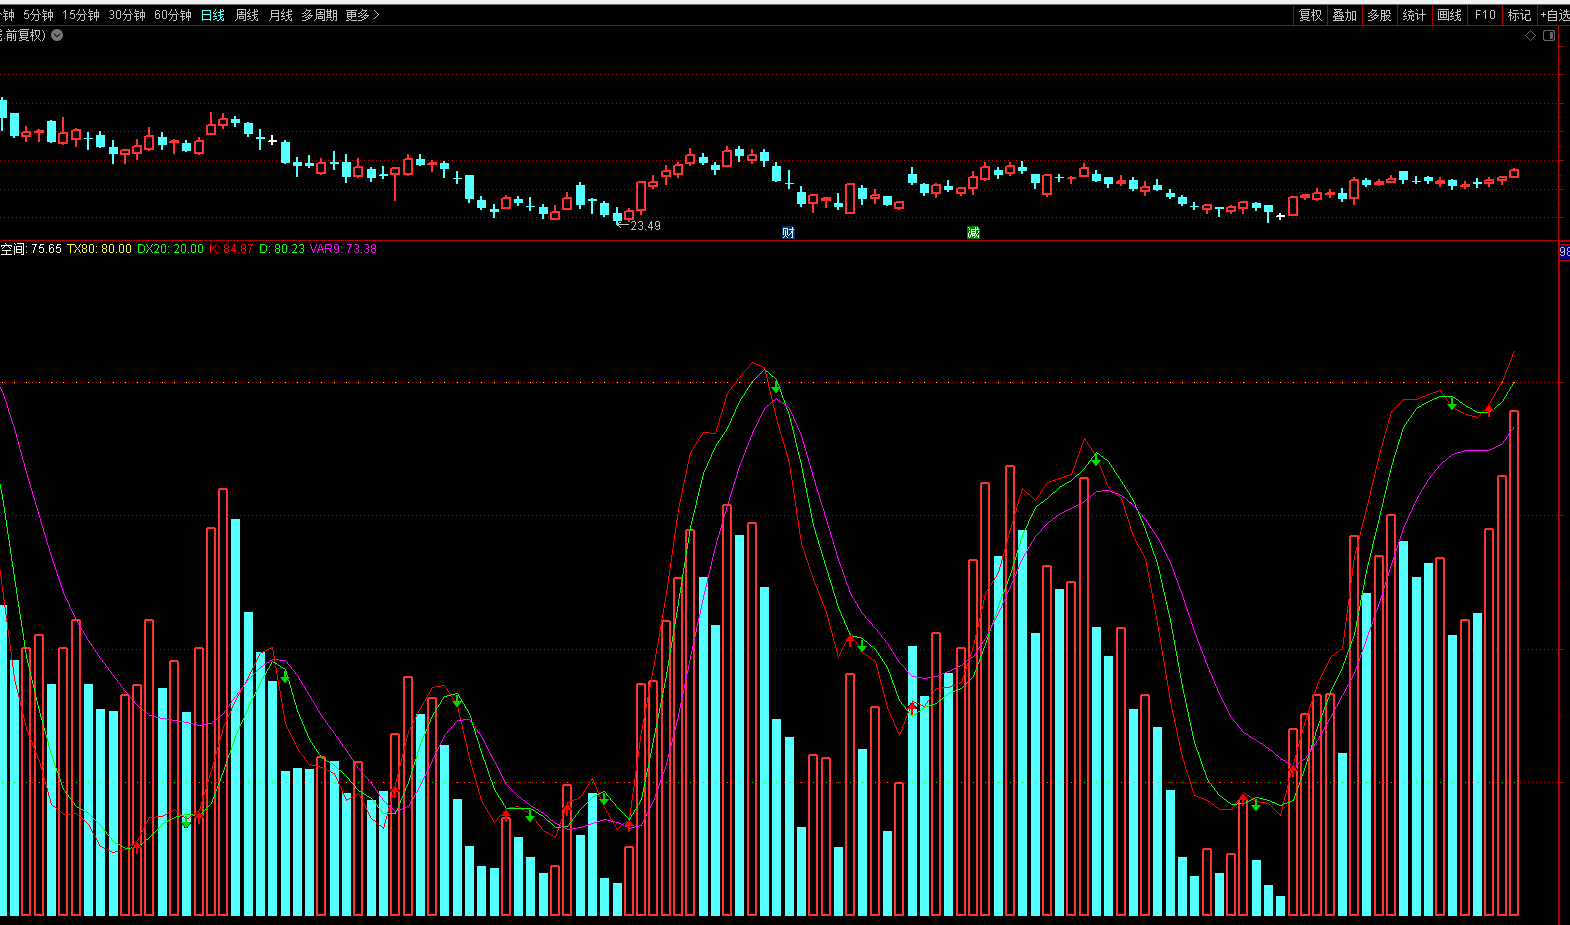Click the blue 财 financial report marker

tap(788, 233)
